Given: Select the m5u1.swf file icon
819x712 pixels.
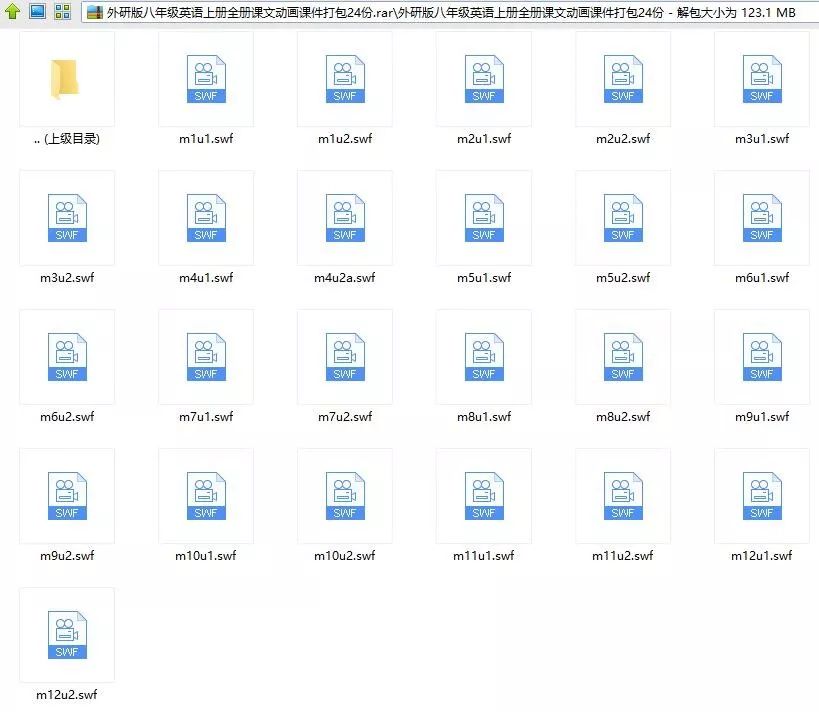Looking at the screenshot, I should (x=484, y=218).
